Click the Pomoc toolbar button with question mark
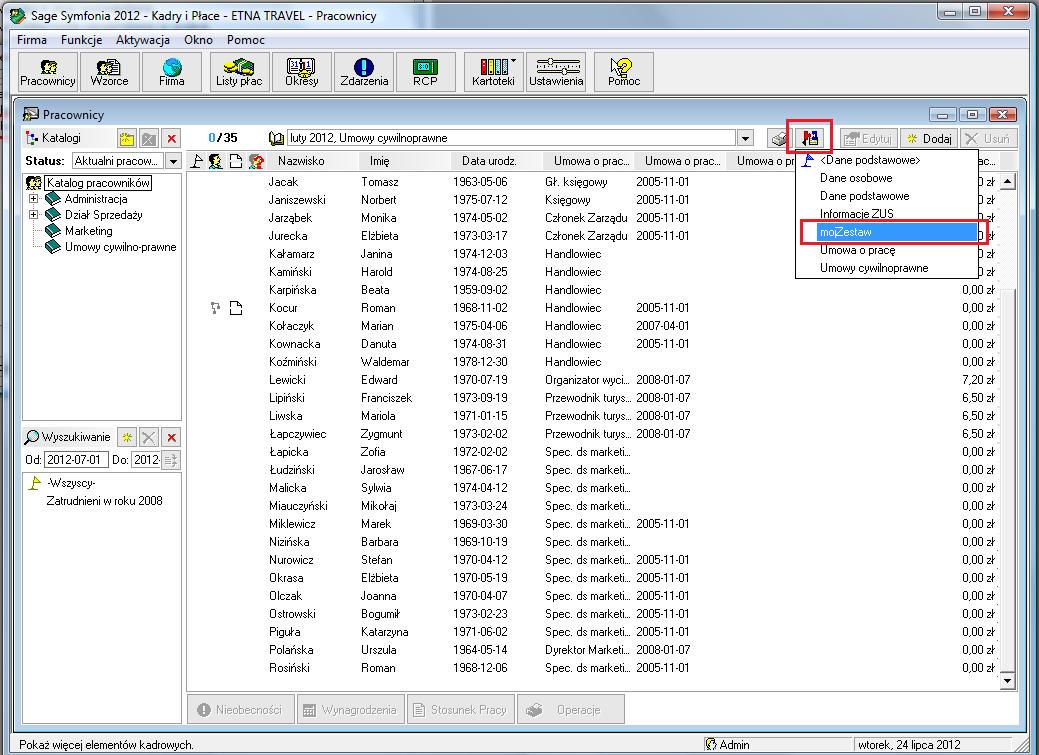The height and width of the screenshot is (755, 1039). coord(624,72)
